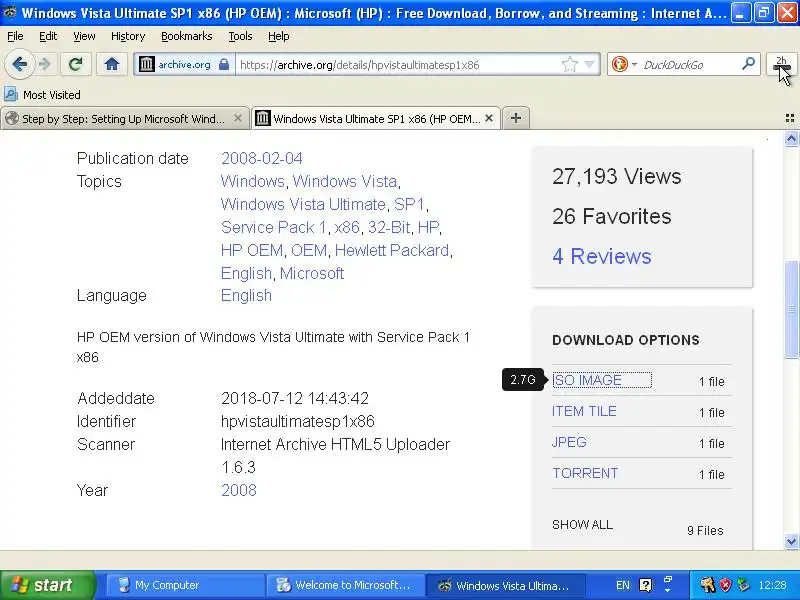Reload the current page
This screenshot has width=800, height=600.
[76, 64]
